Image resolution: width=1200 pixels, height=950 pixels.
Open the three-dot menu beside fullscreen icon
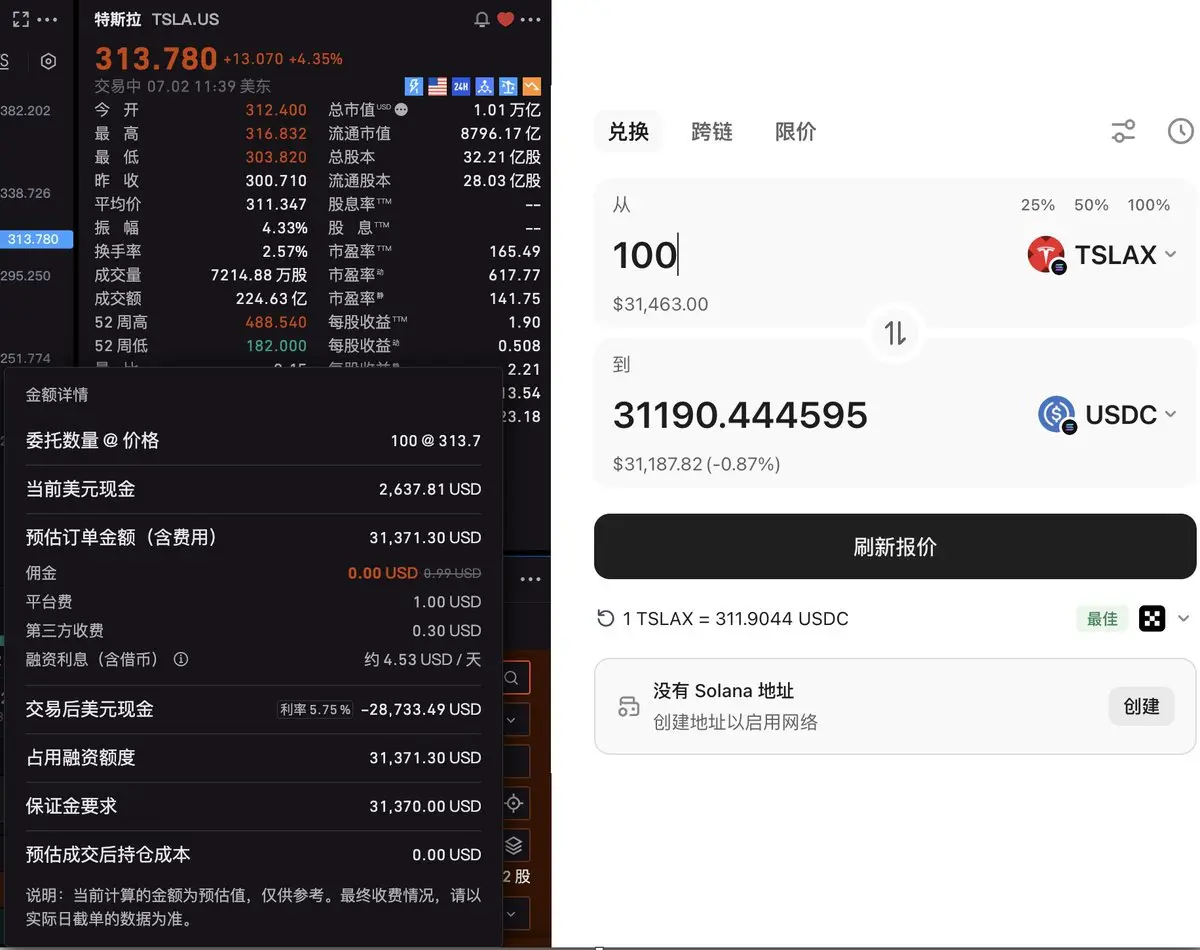[47, 19]
